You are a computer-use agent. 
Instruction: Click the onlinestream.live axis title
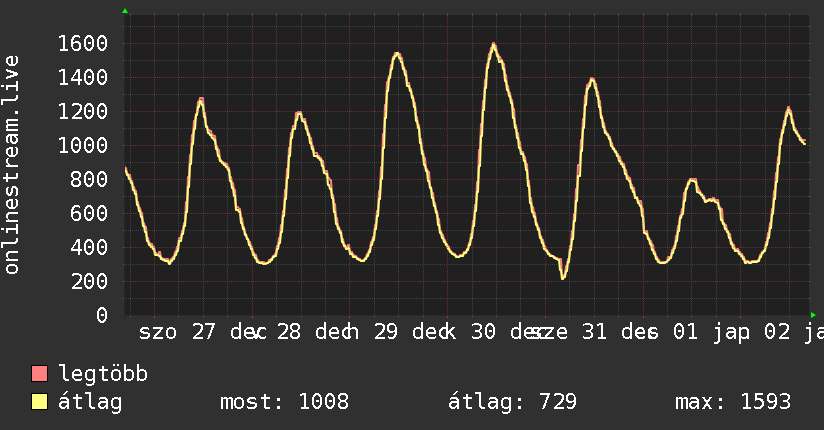(11, 165)
